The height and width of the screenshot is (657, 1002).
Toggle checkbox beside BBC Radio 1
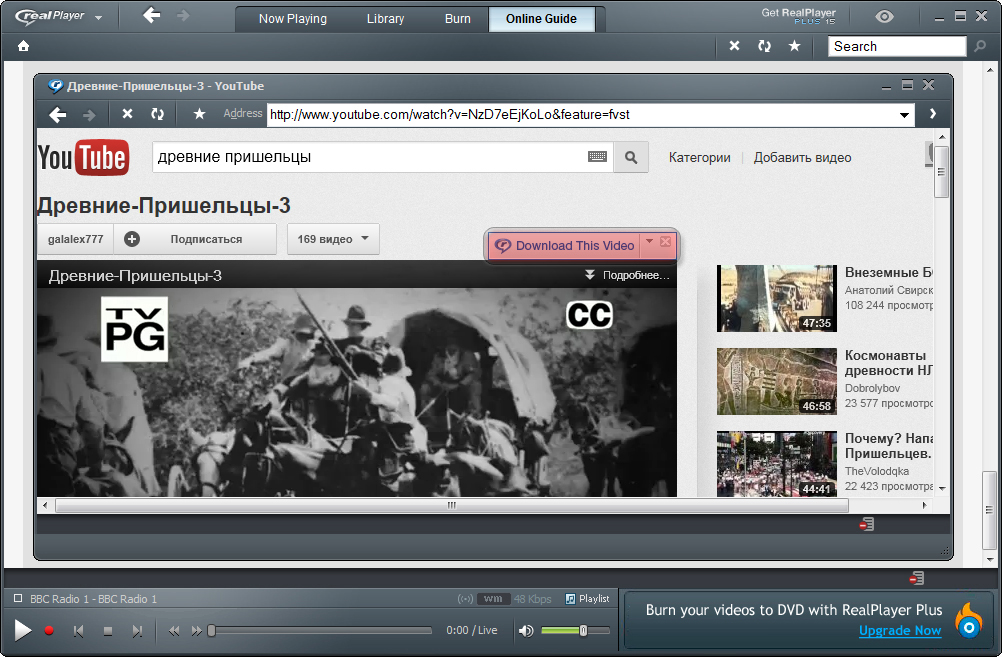[x=18, y=599]
